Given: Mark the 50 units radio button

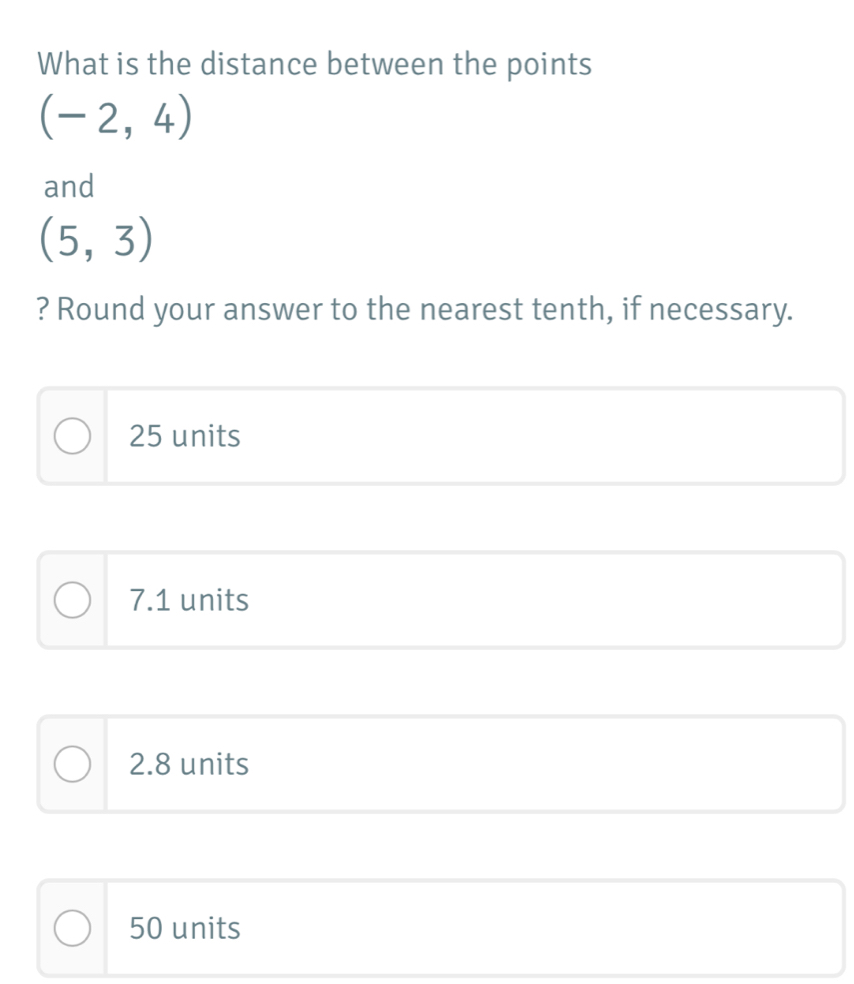Looking at the screenshot, I should click(x=71, y=929).
